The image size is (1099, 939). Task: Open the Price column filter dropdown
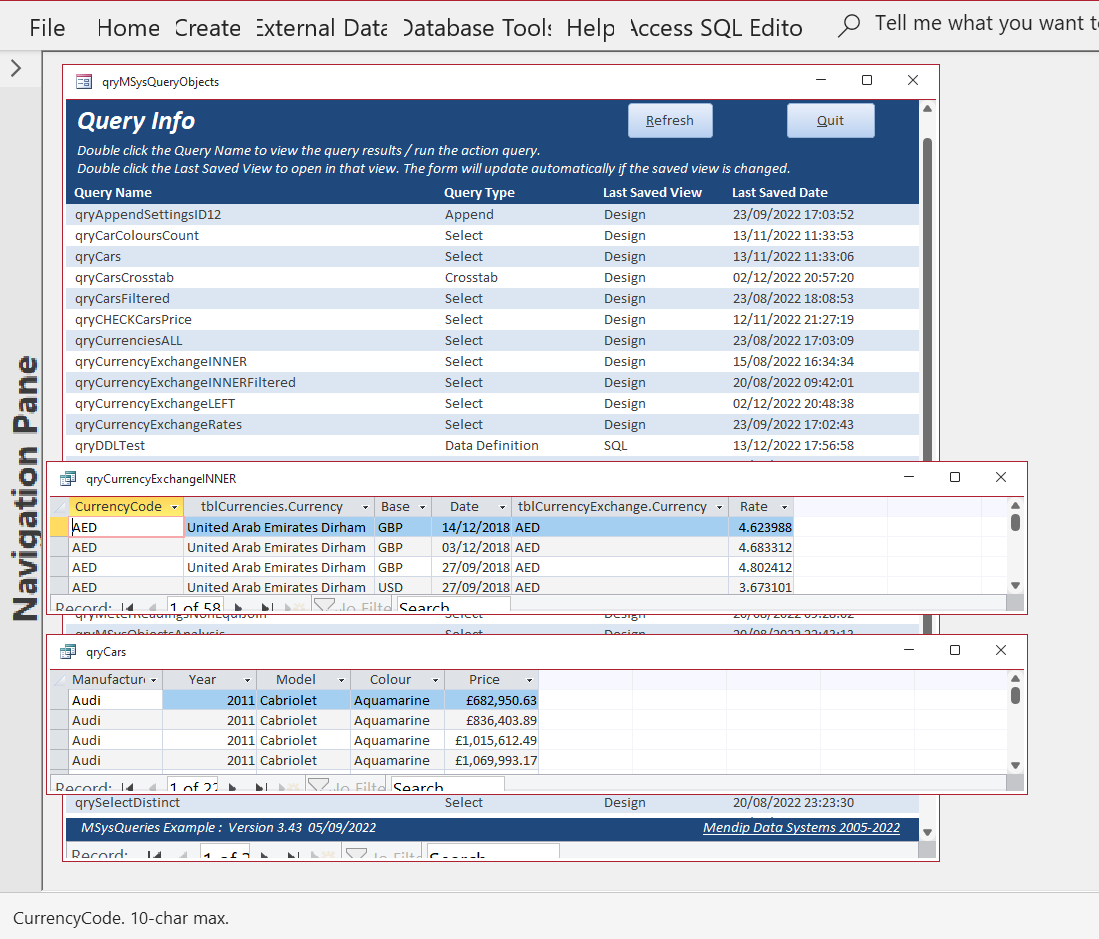click(x=529, y=680)
